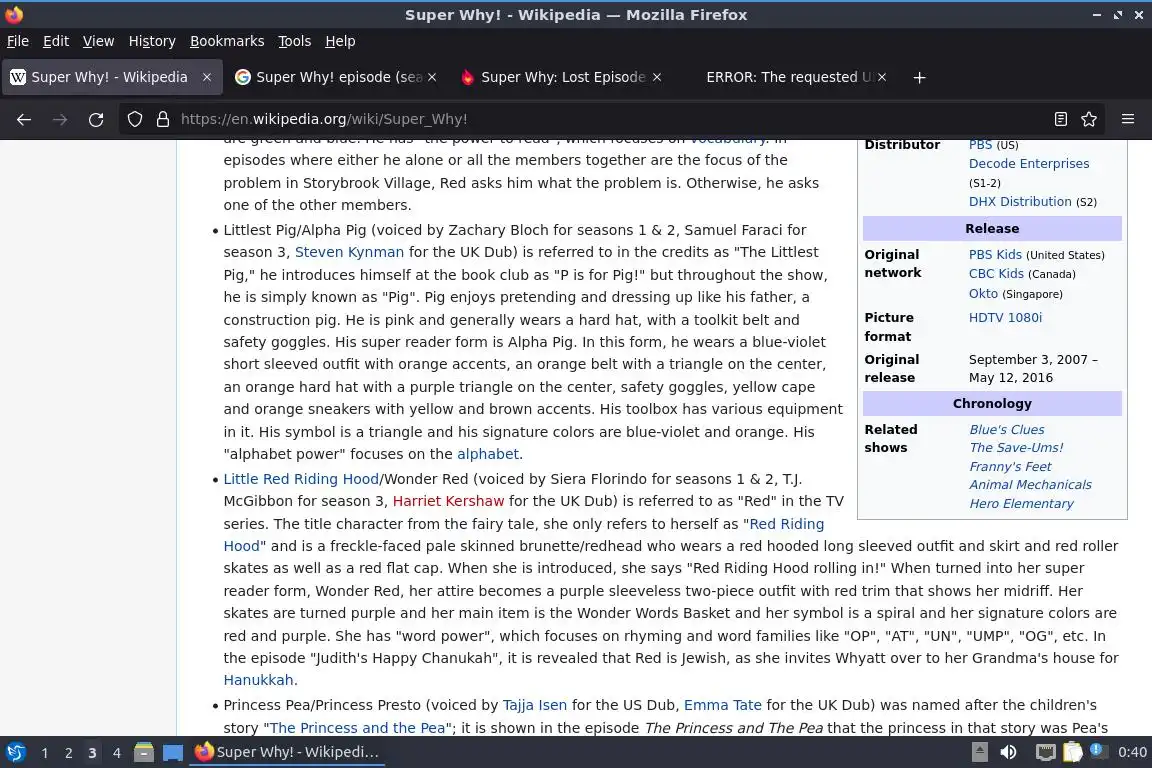Open volume speaker icon in tray
The image size is (1152, 768).
[1009, 753]
